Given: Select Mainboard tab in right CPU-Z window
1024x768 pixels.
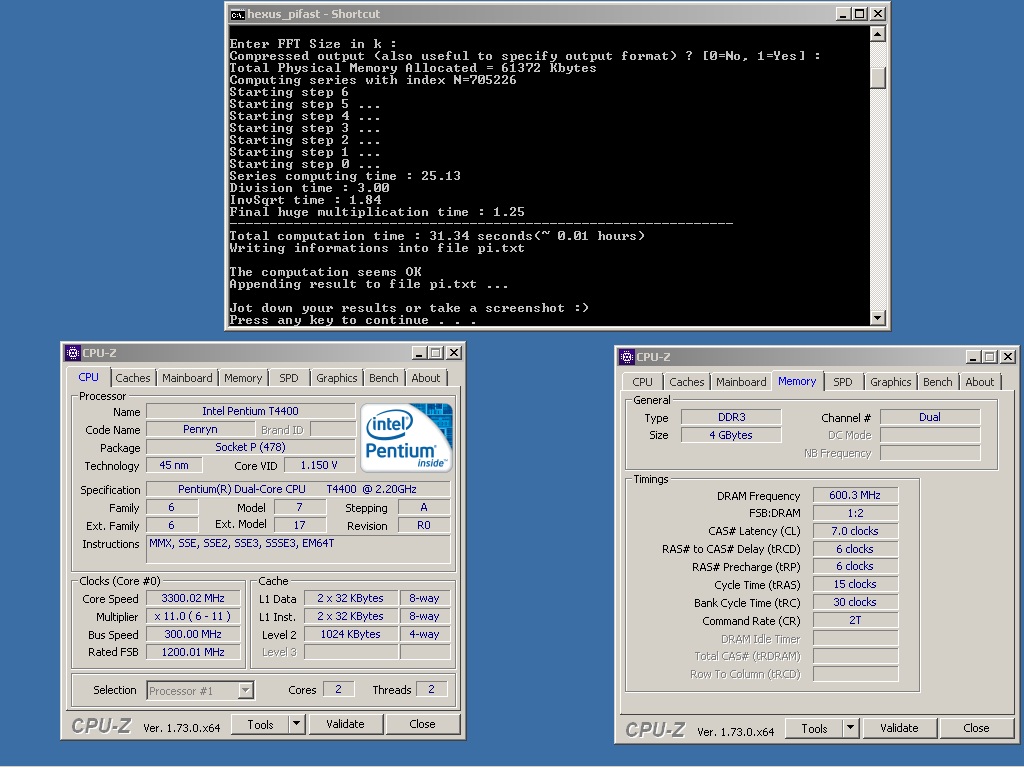Looking at the screenshot, I should [741, 381].
